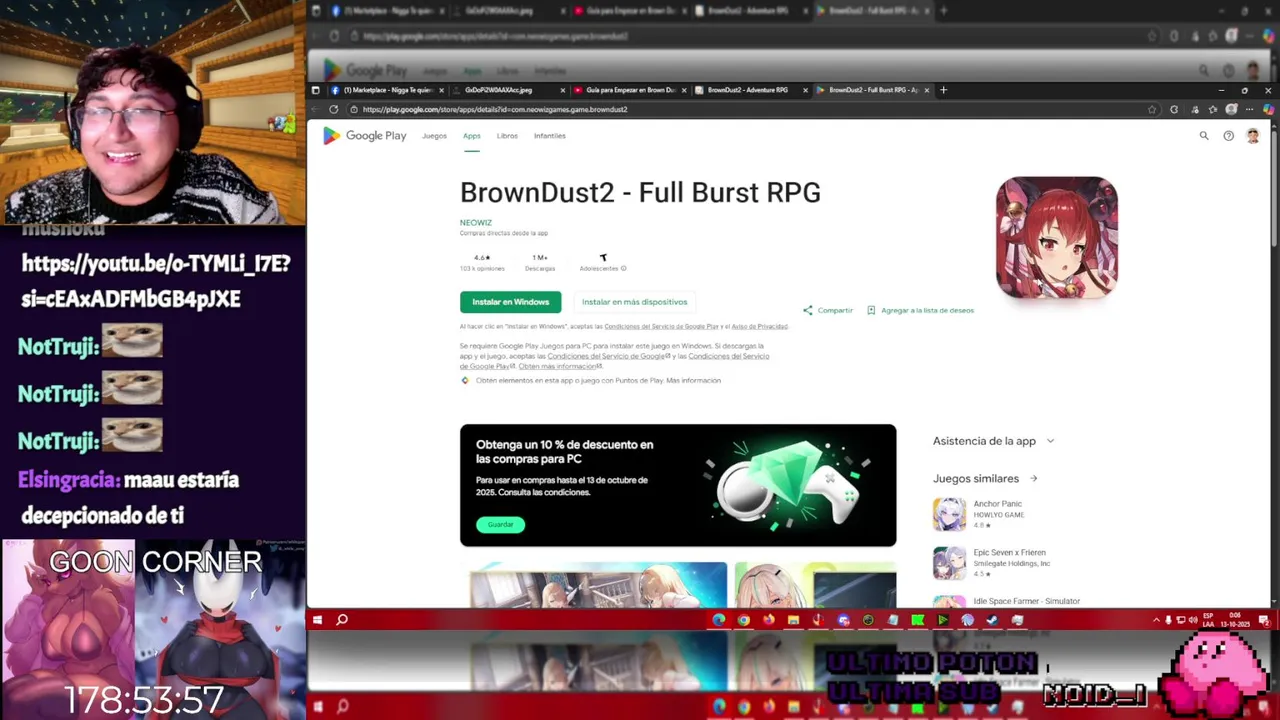Viewport: 1280px width, 720px height.
Task: Open the Windows Start button
Action: pyautogui.click(x=317, y=620)
